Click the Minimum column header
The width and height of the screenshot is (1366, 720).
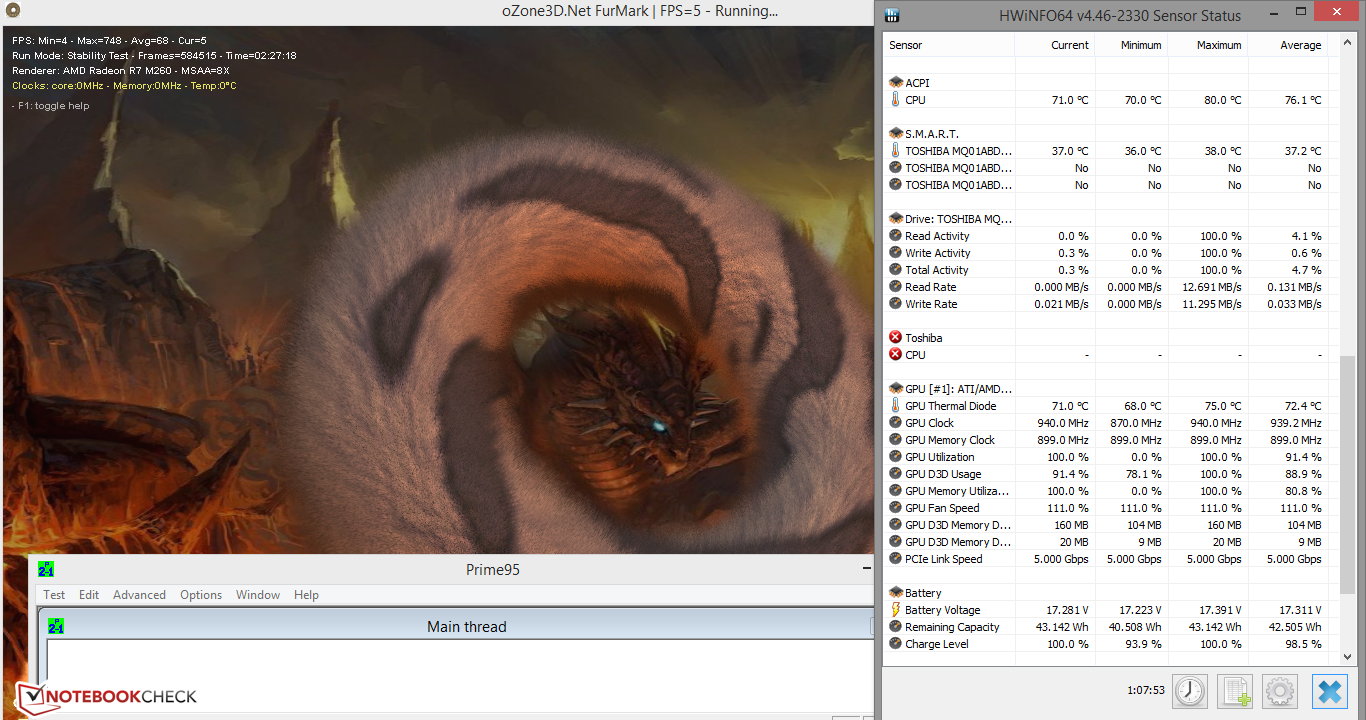pyautogui.click(x=1132, y=45)
